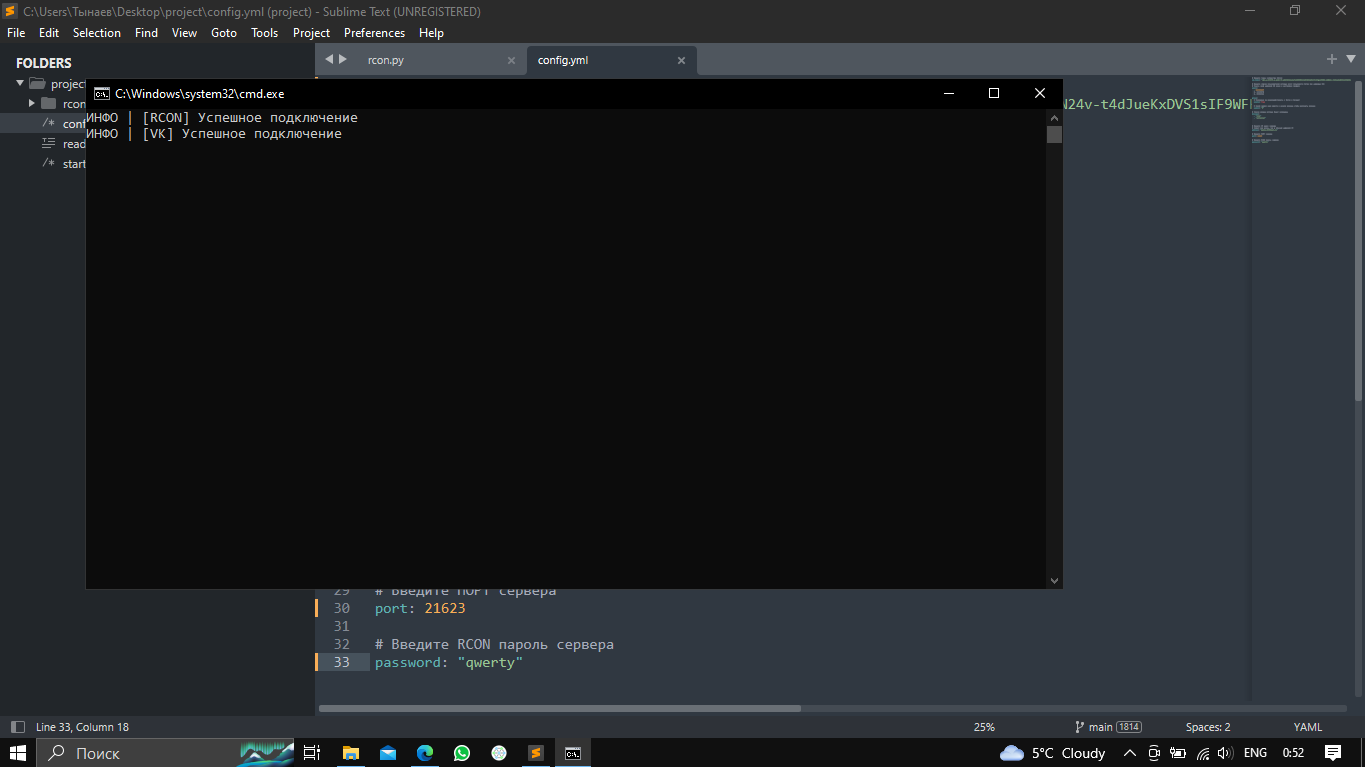This screenshot has width=1365, height=767.
Task: Open the Goto menu
Action: click(224, 33)
